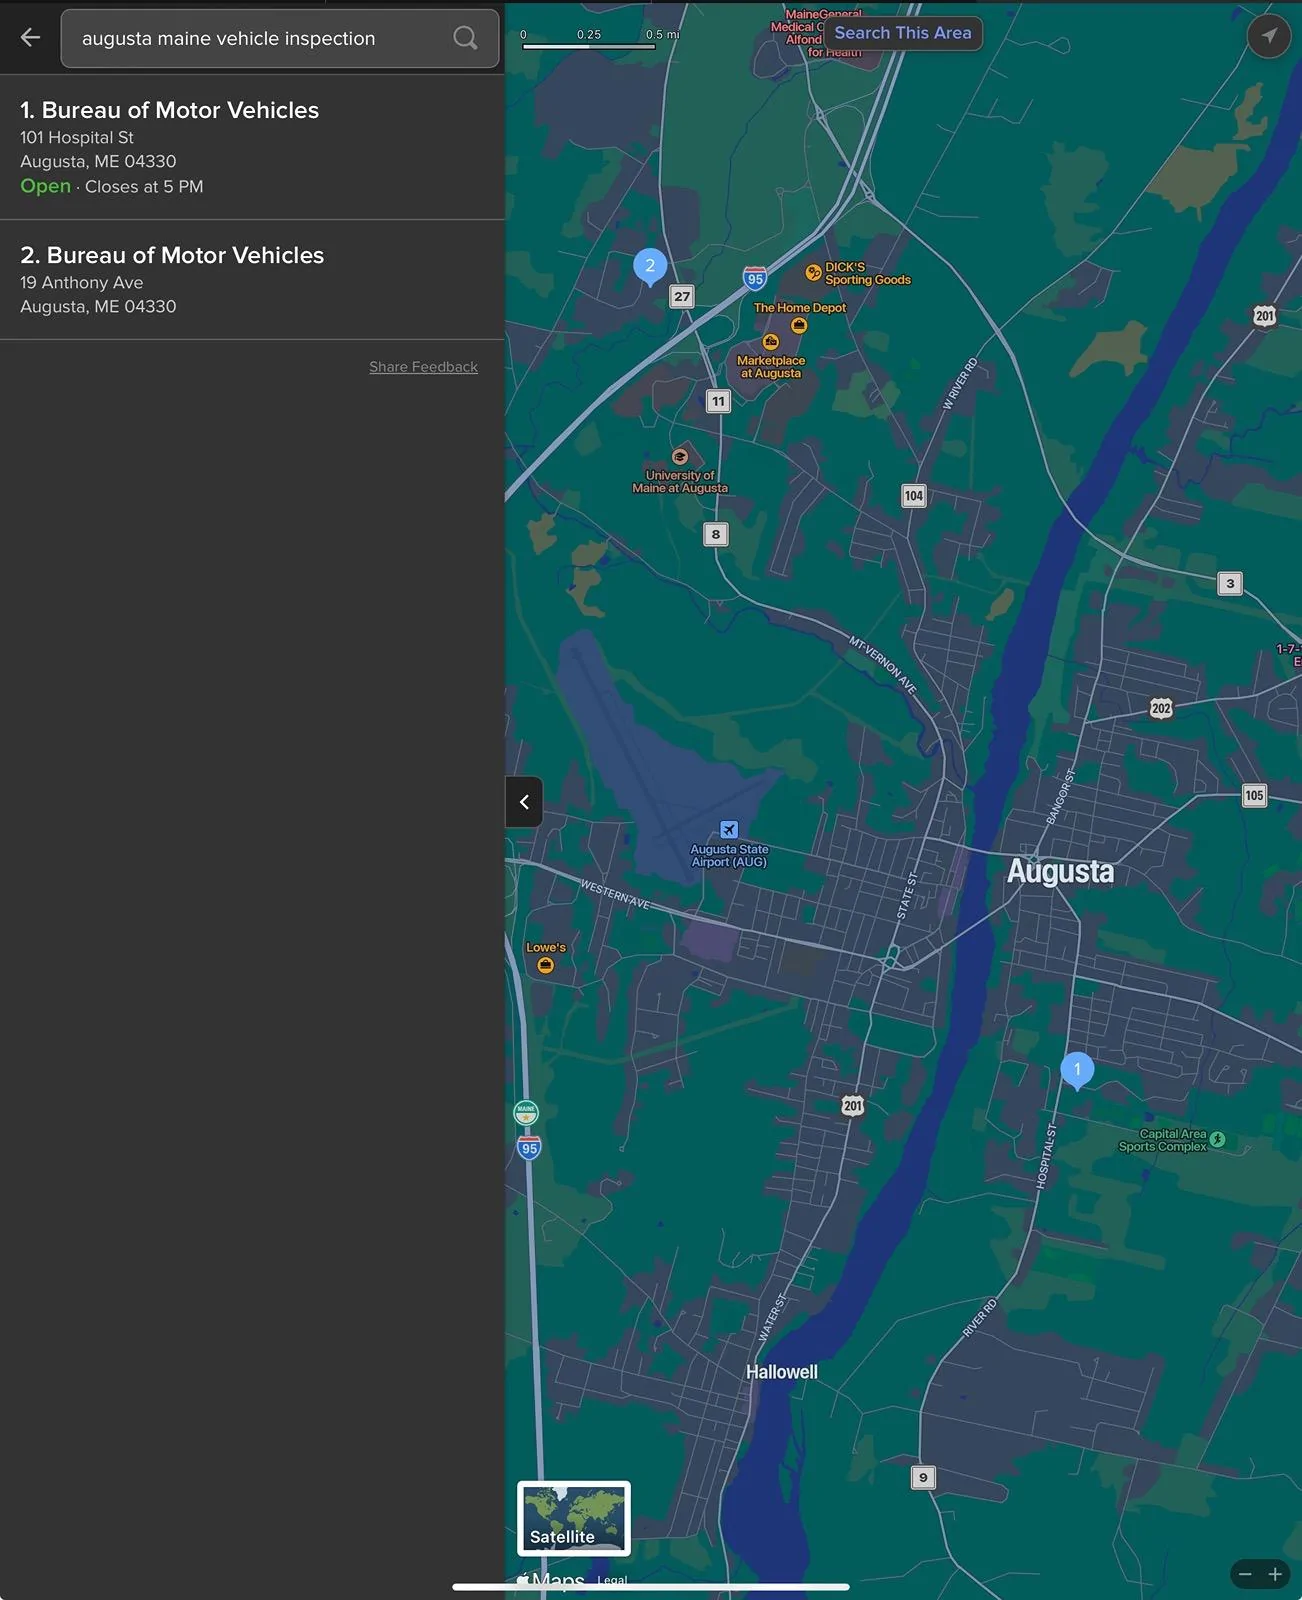Open result 2 Bureau of Motor Vehicles
This screenshot has height=1600, width=1302.
[252, 280]
